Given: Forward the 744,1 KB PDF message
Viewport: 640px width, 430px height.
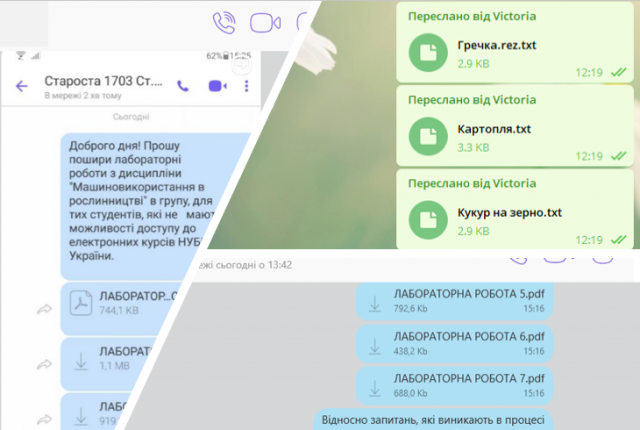Looking at the screenshot, I should pyautogui.click(x=44, y=309).
